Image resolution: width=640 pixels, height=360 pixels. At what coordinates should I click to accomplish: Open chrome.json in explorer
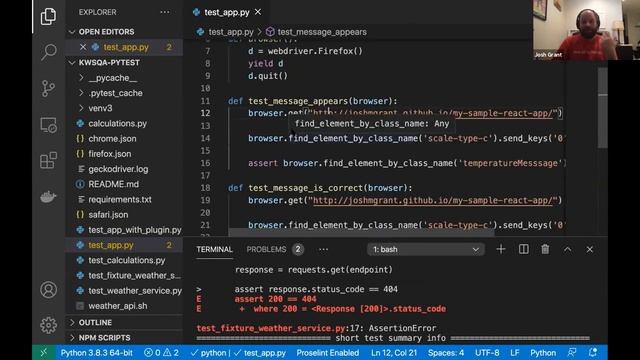point(124,138)
